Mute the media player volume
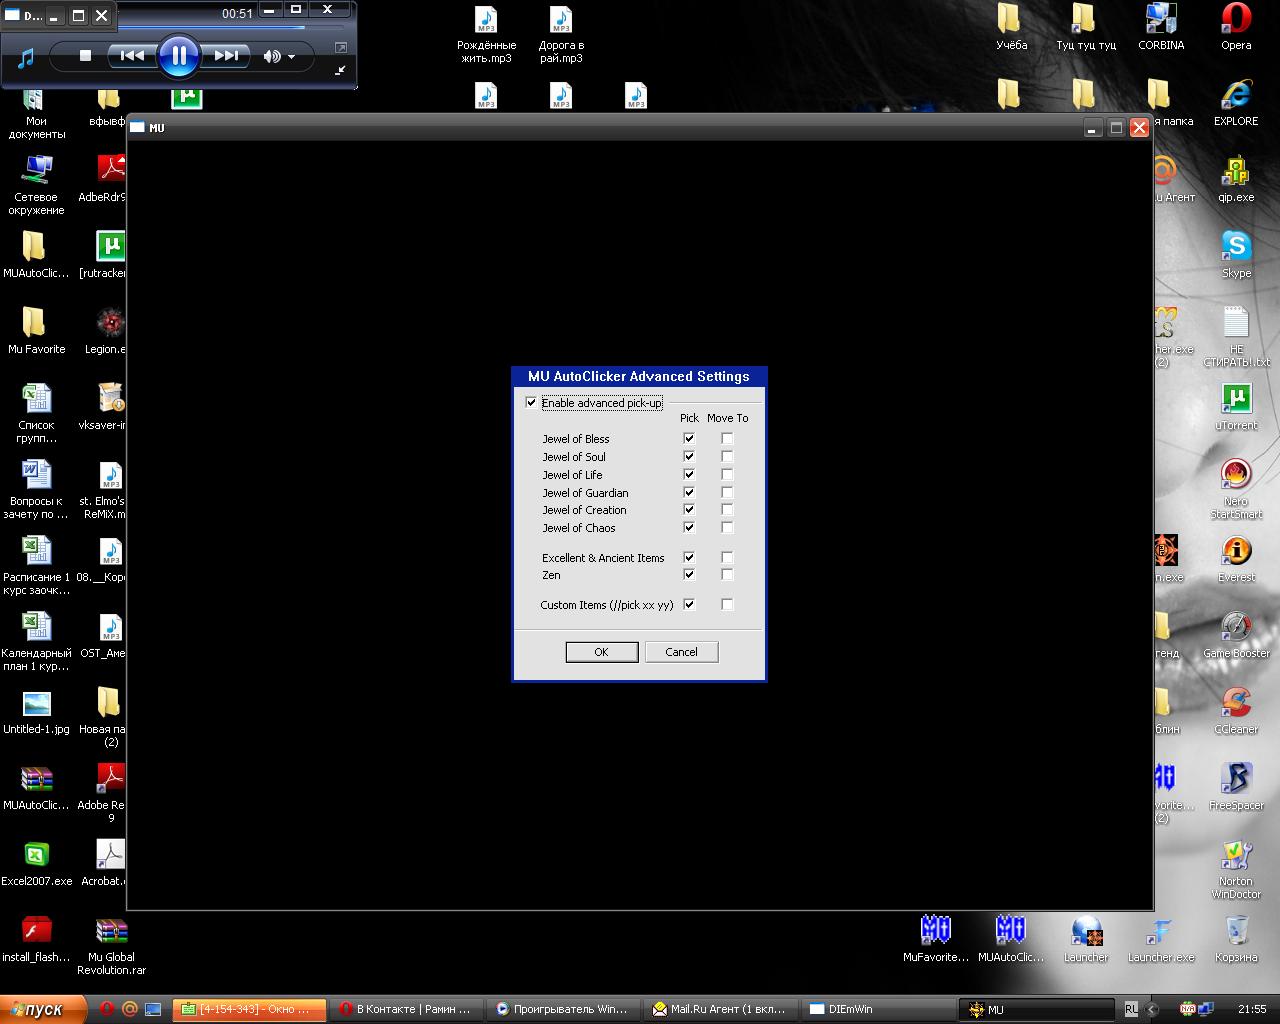The image size is (1280, 1024). point(272,56)
